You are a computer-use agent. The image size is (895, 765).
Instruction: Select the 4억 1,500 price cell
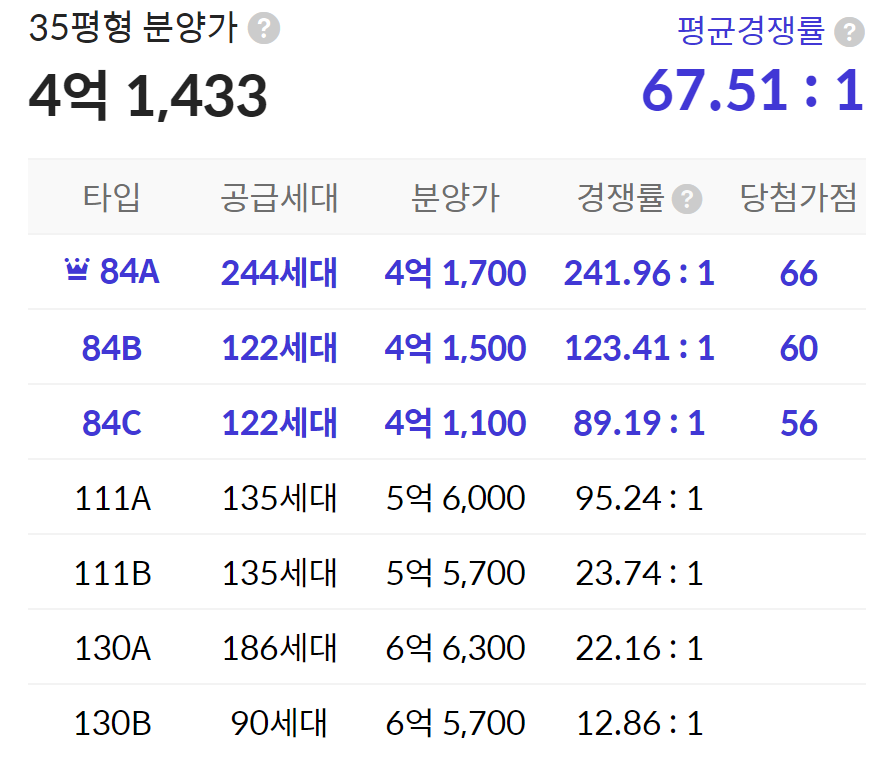tap(455, 348)
